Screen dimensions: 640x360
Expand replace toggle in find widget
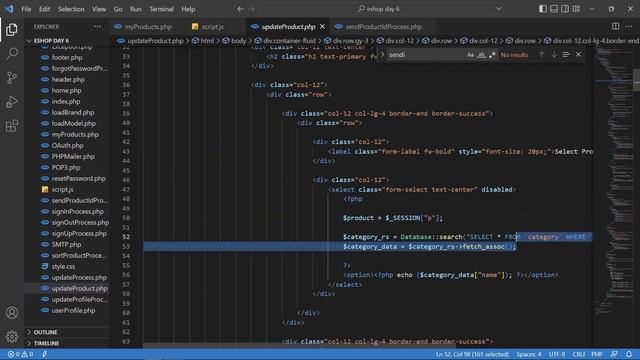pos(382,55)
